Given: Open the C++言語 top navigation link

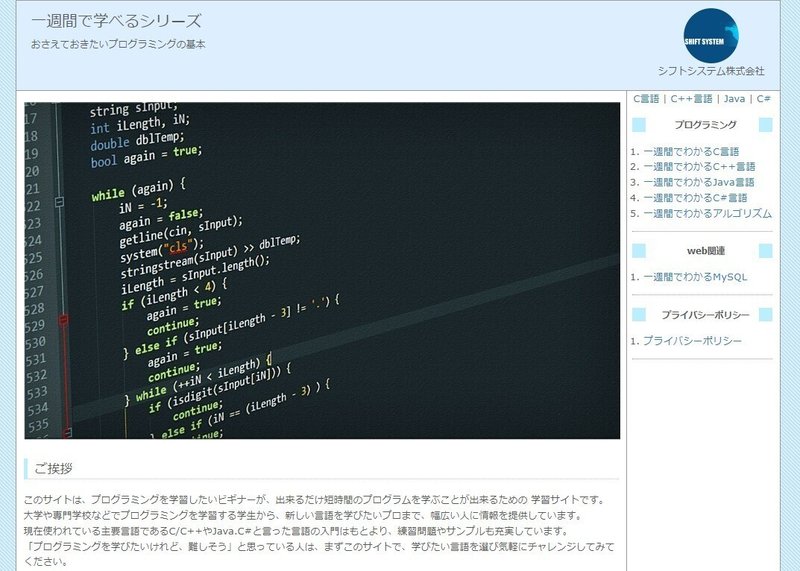Looking at the screenshot, I should [x=691, y=99].
